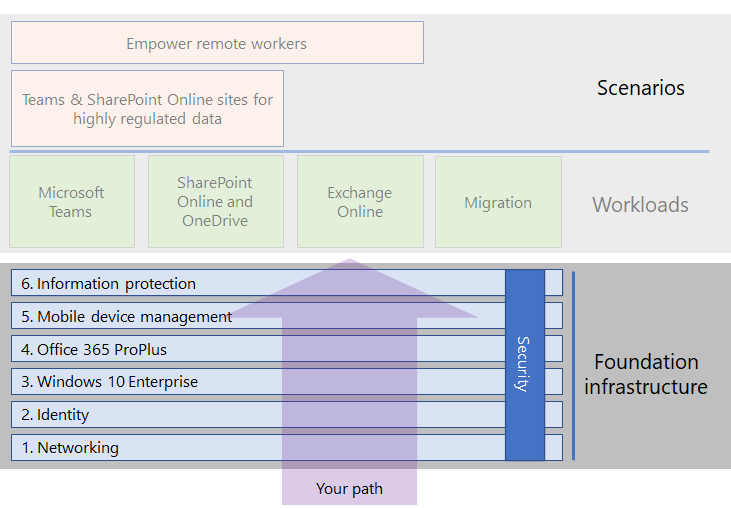Open the Migration workload tile

tap(498, 202)
